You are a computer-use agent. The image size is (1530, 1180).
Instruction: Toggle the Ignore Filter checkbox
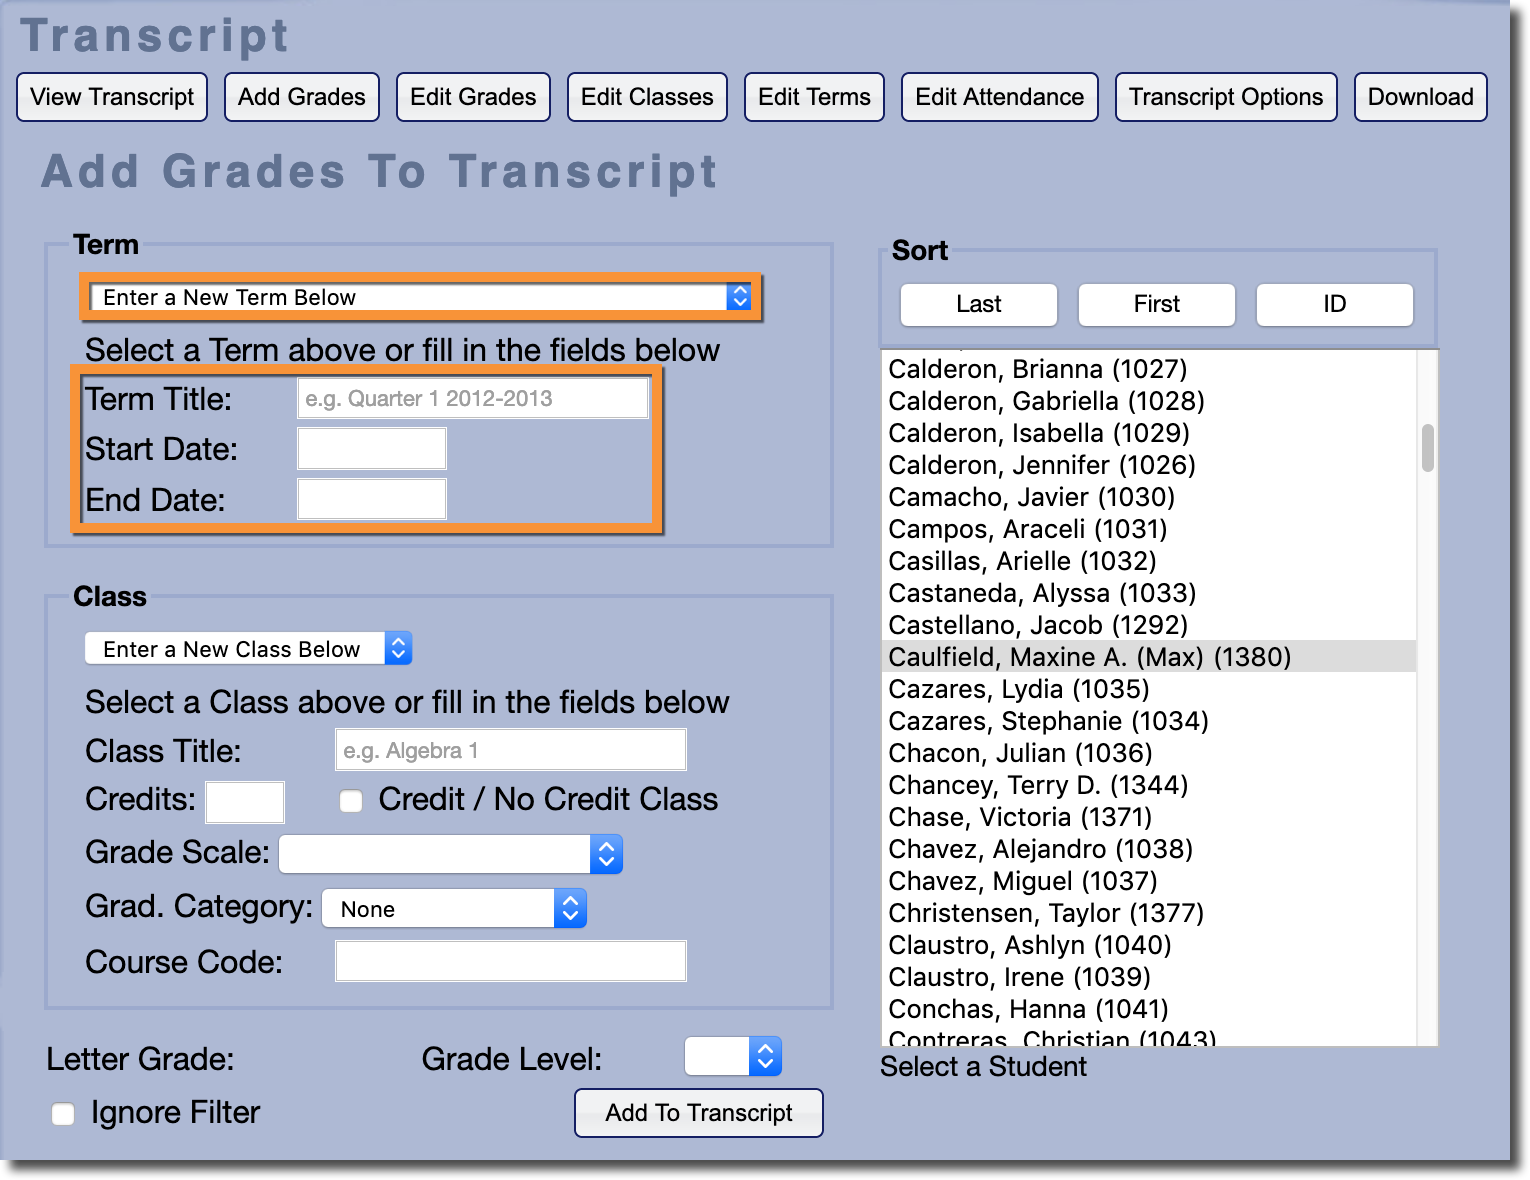63,1114
